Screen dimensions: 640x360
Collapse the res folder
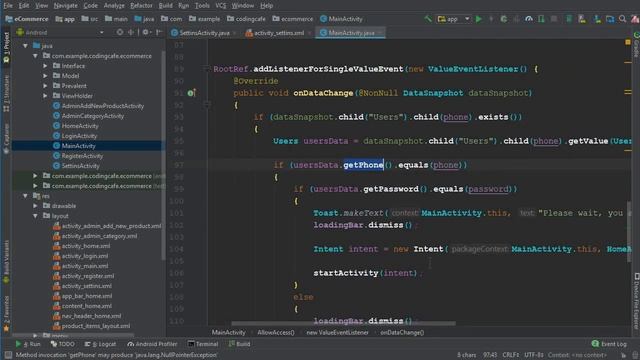coord(25,196)
